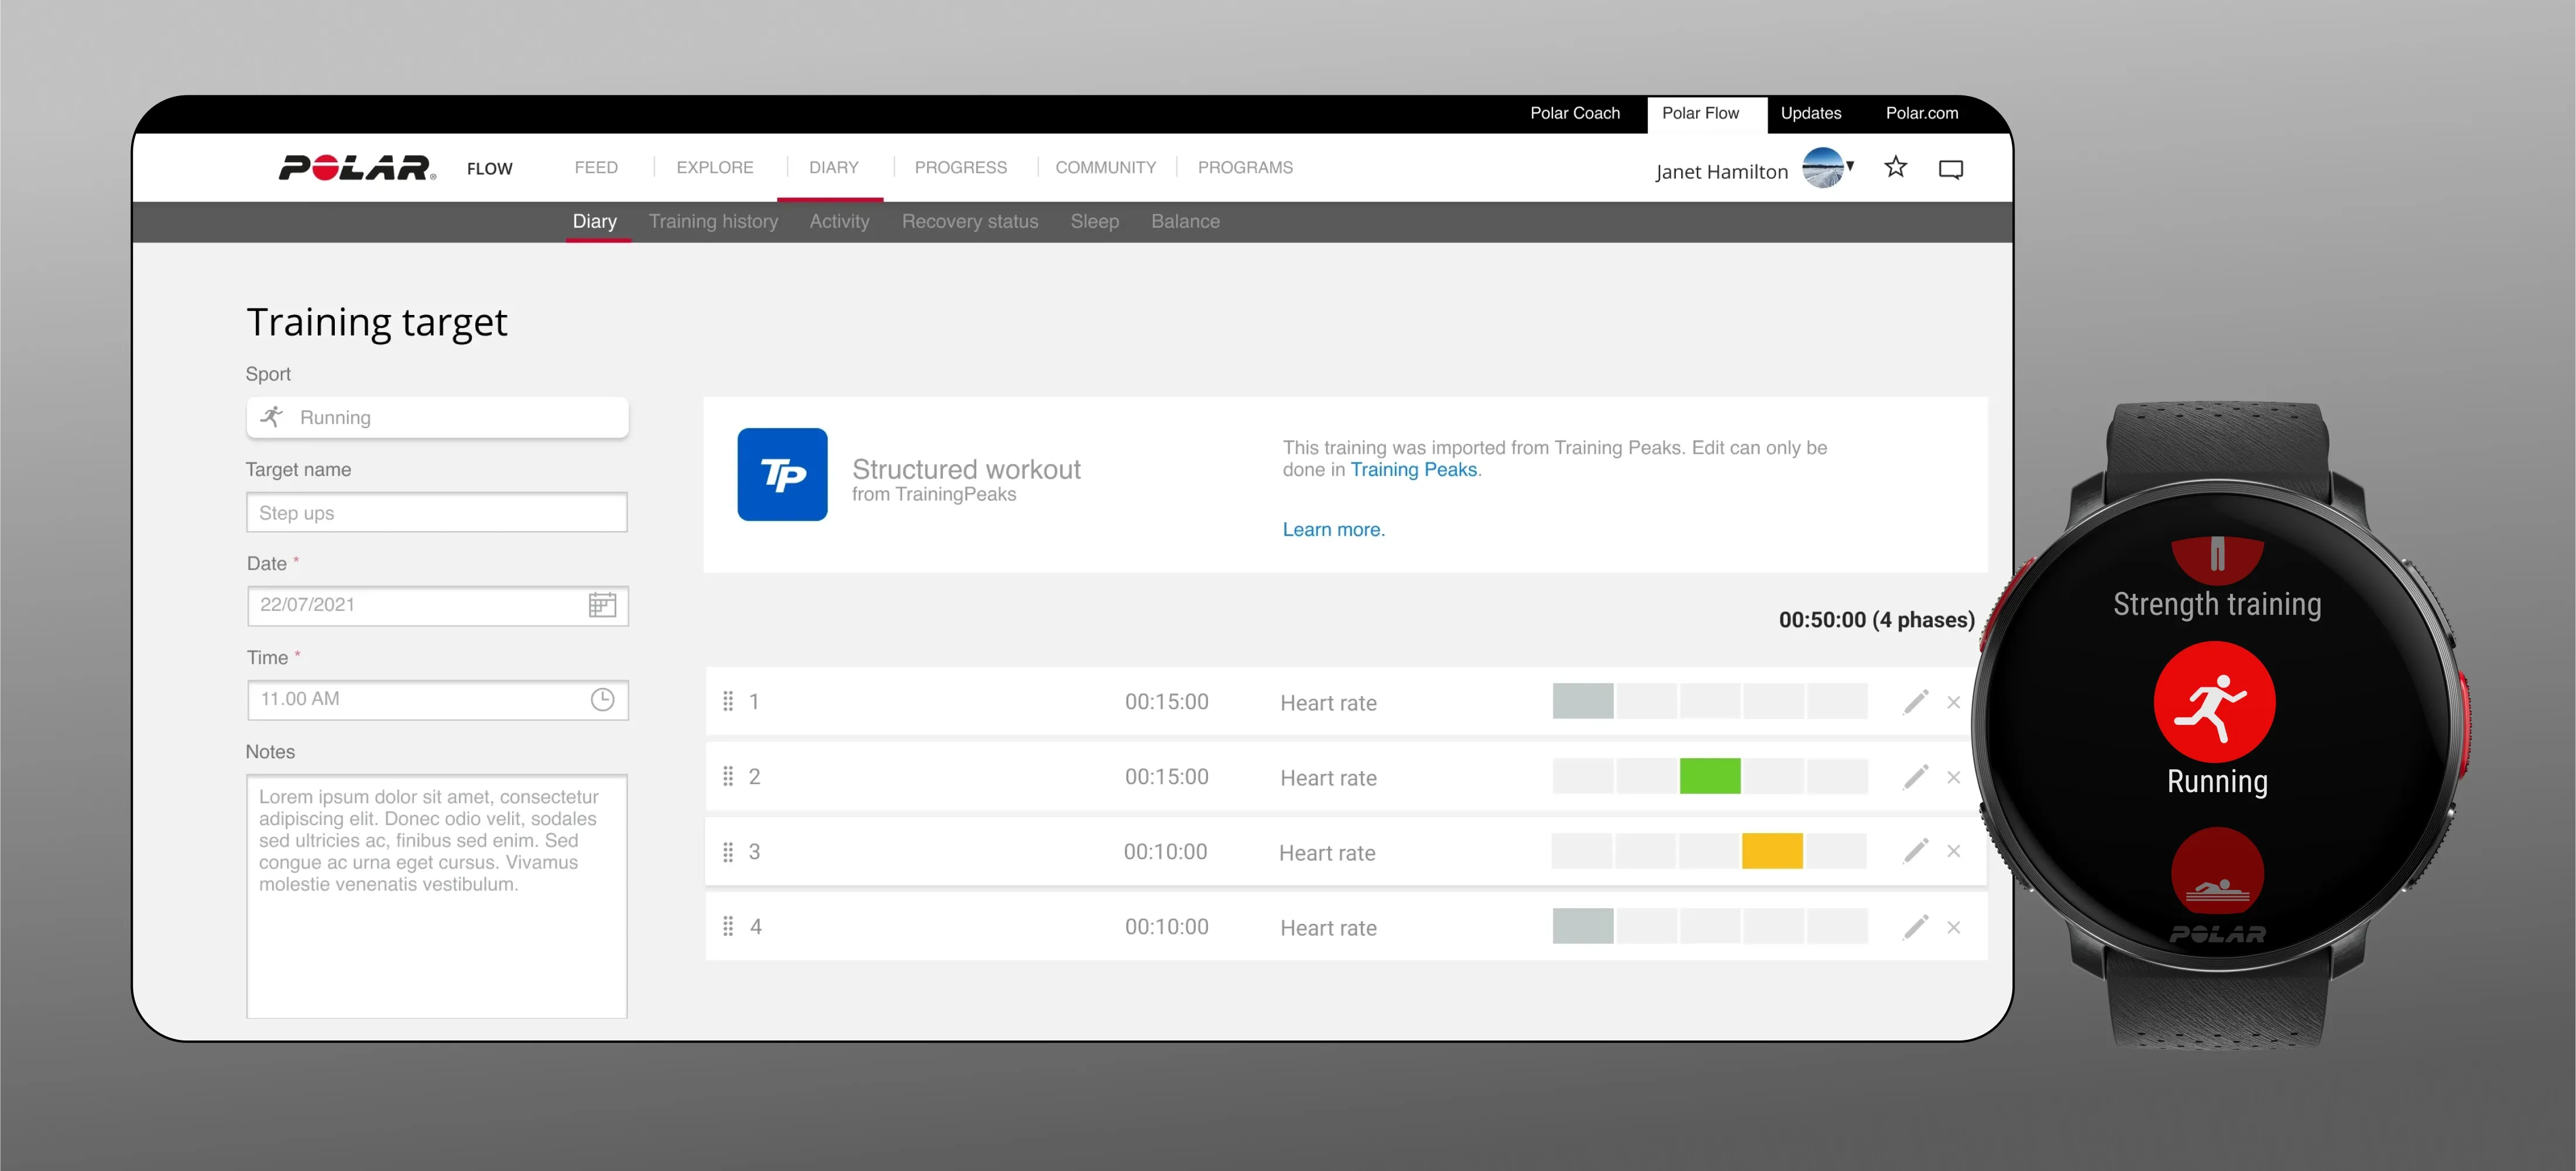Click the Target name input field

[437, 513]
